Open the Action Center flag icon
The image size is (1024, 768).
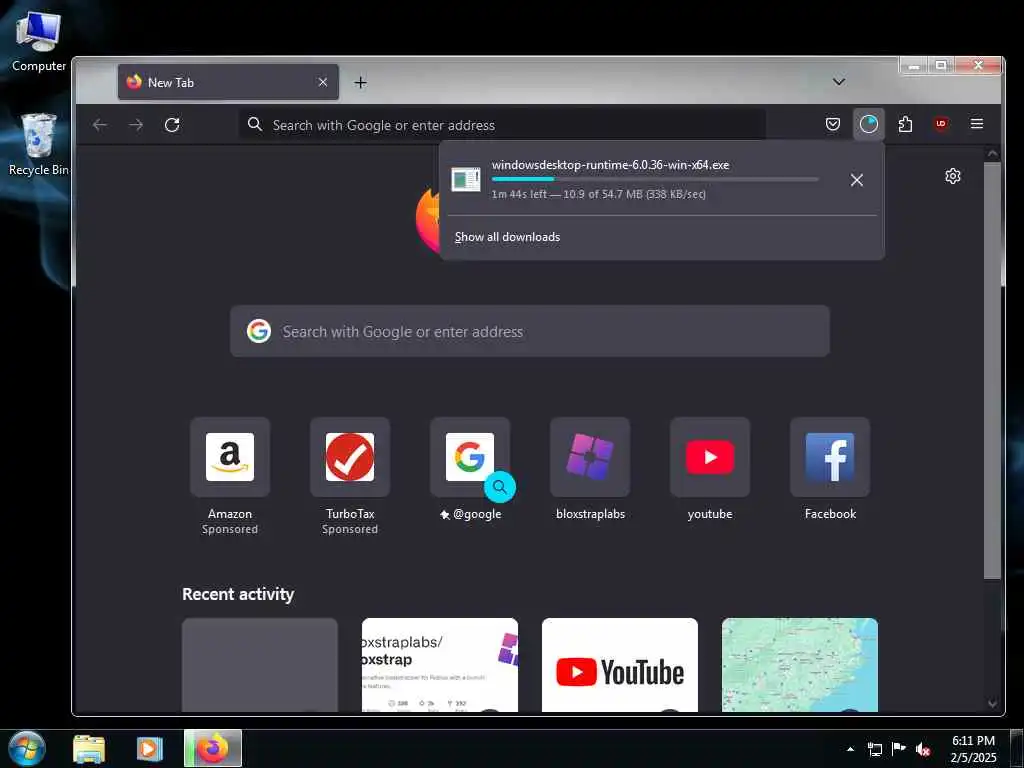coord(899,749)
